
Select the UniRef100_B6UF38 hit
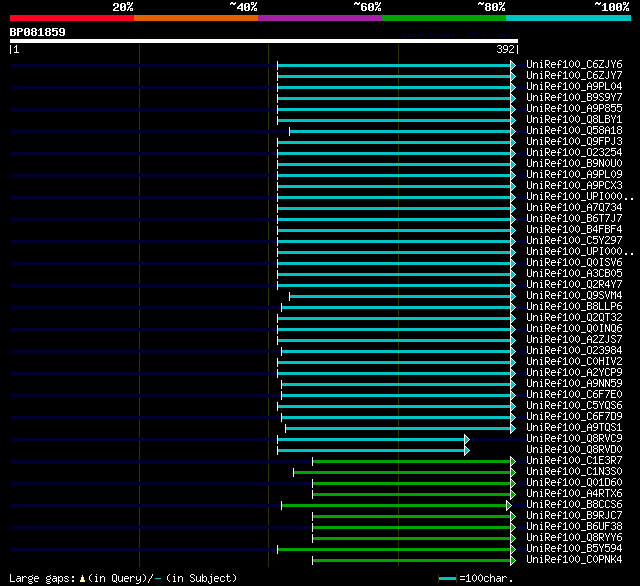pyautogui.click(x=574, y=527)
